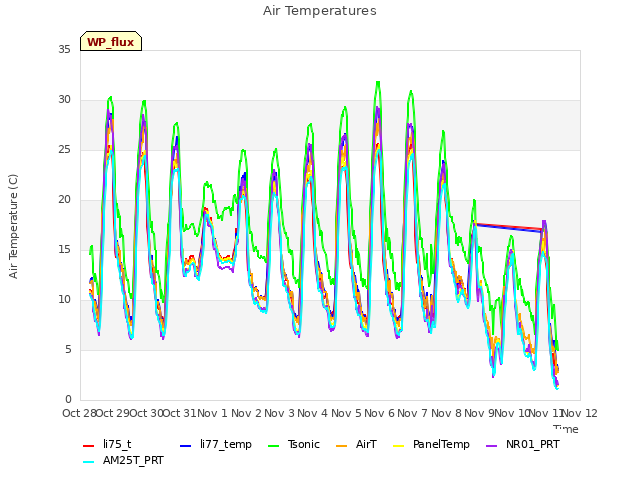Click the Nov 3 x-axis tick label
640x480 pixels.
pos(279,414)
